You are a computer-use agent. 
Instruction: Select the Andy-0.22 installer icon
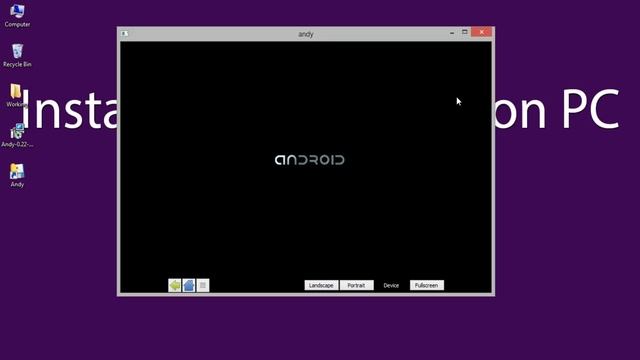17,135
